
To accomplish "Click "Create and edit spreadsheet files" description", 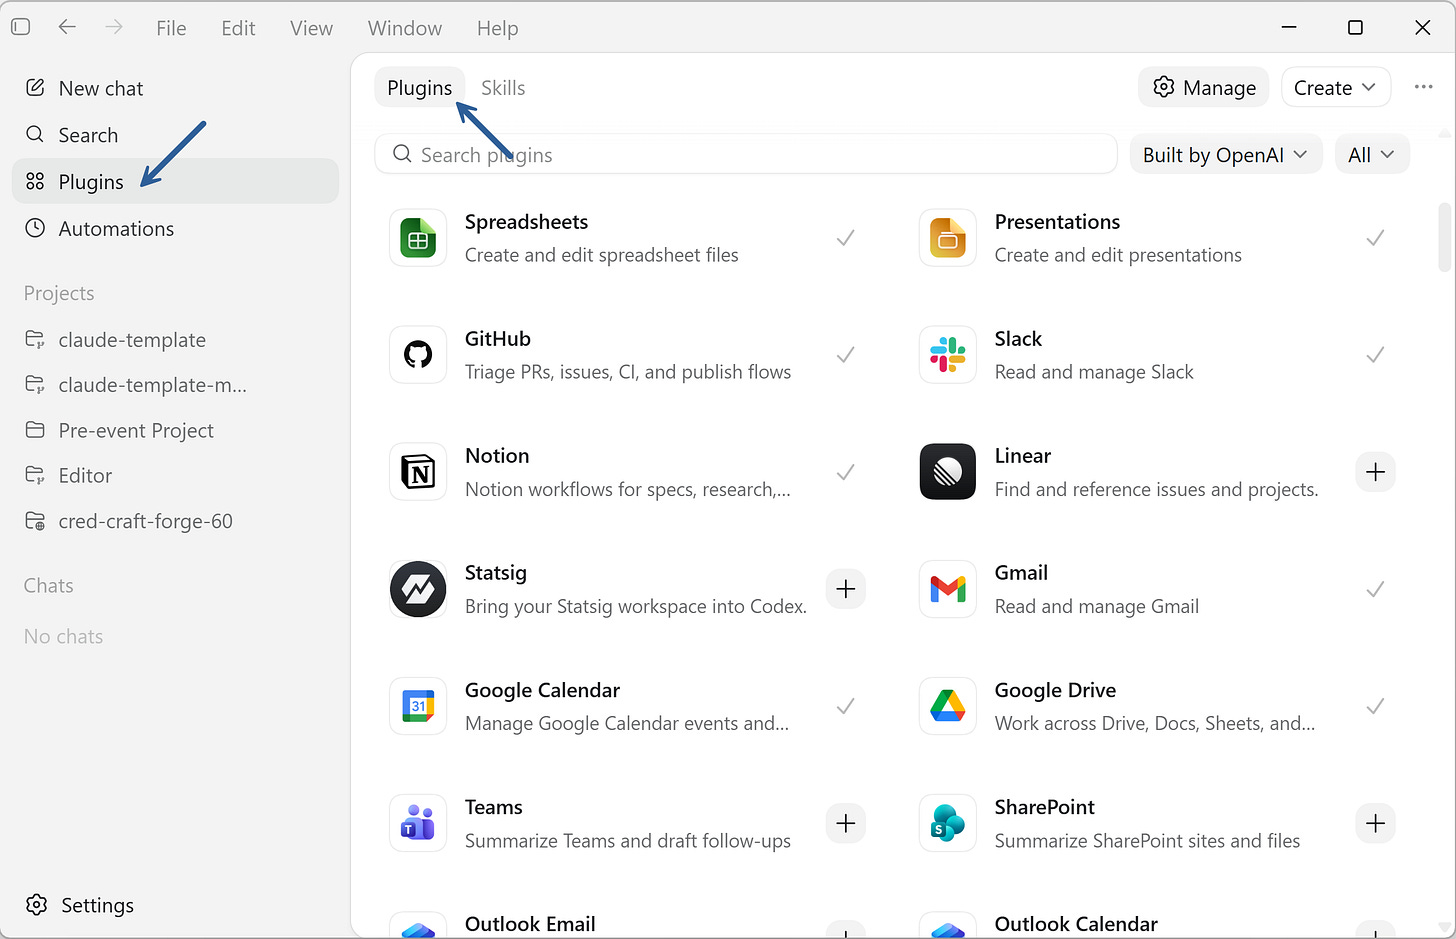I will (602, 255).
